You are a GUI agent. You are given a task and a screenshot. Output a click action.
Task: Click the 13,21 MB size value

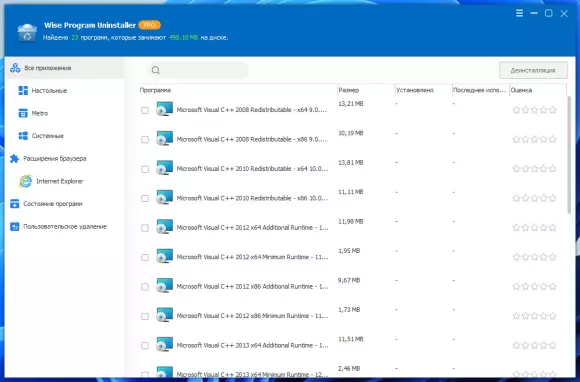[x=351, y=104]
